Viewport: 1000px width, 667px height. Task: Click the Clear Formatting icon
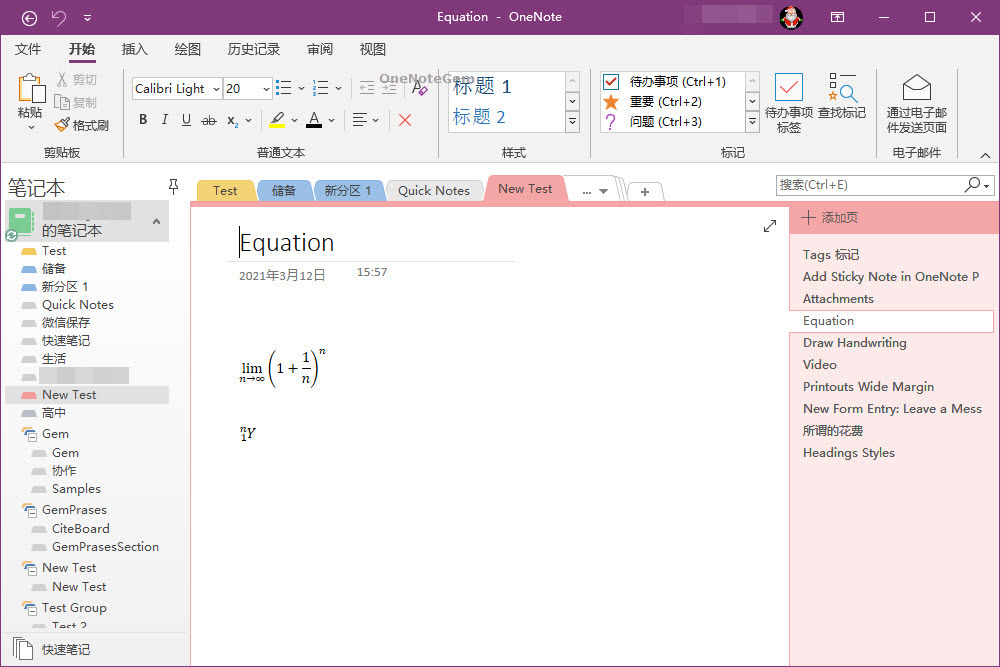tap(420, 88)
